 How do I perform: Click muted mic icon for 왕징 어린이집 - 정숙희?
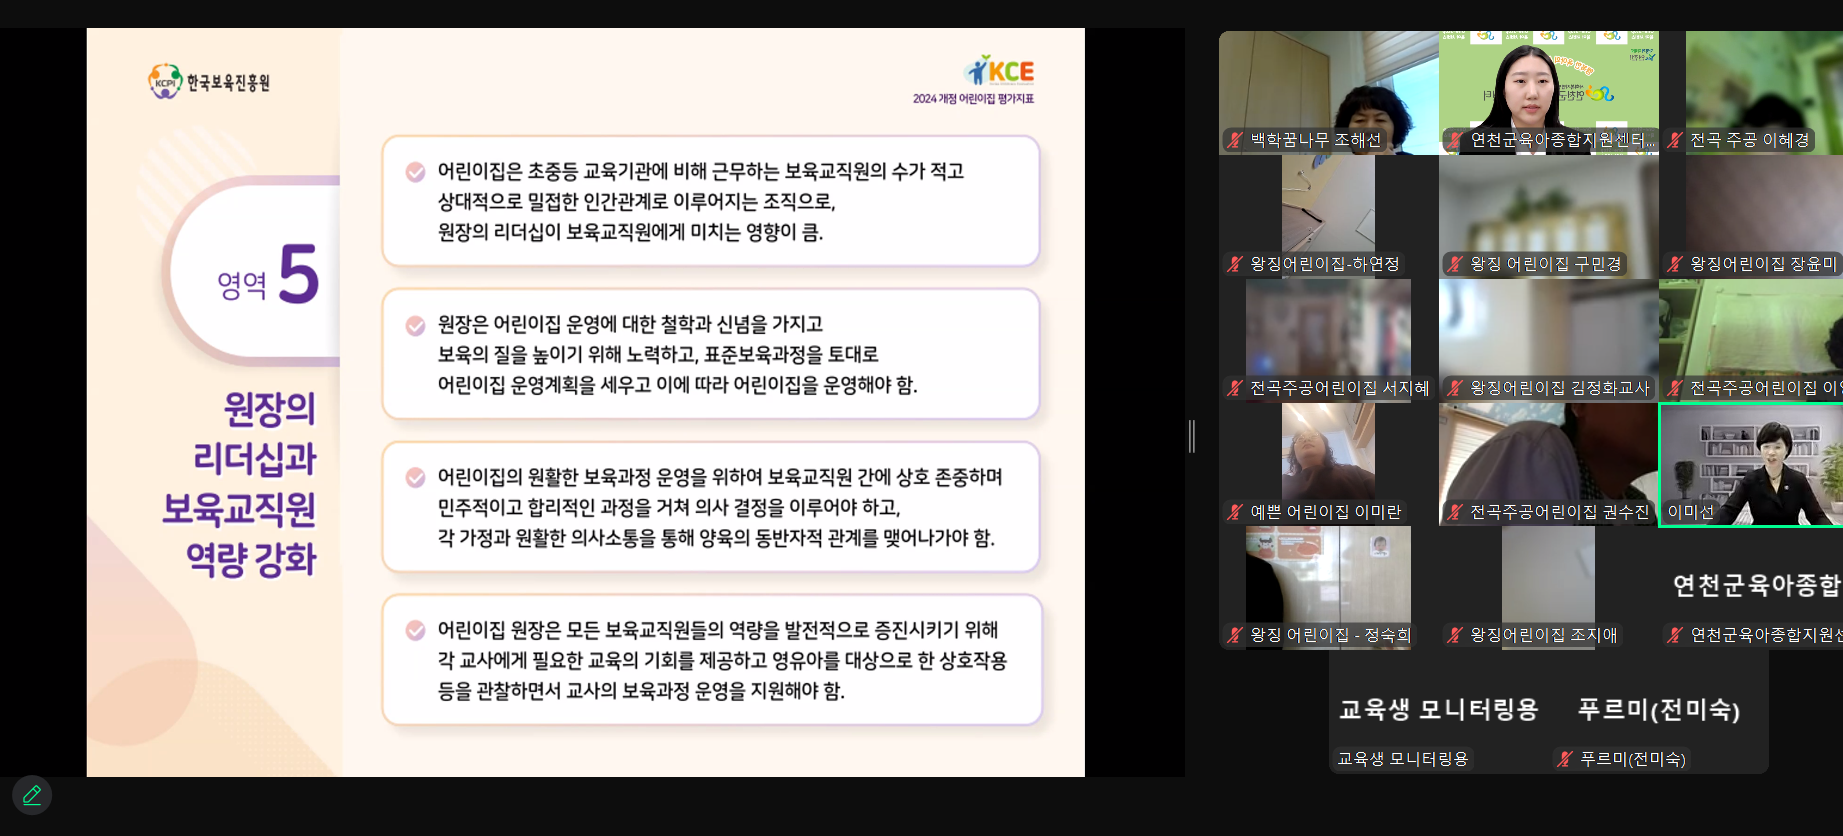1236,636
